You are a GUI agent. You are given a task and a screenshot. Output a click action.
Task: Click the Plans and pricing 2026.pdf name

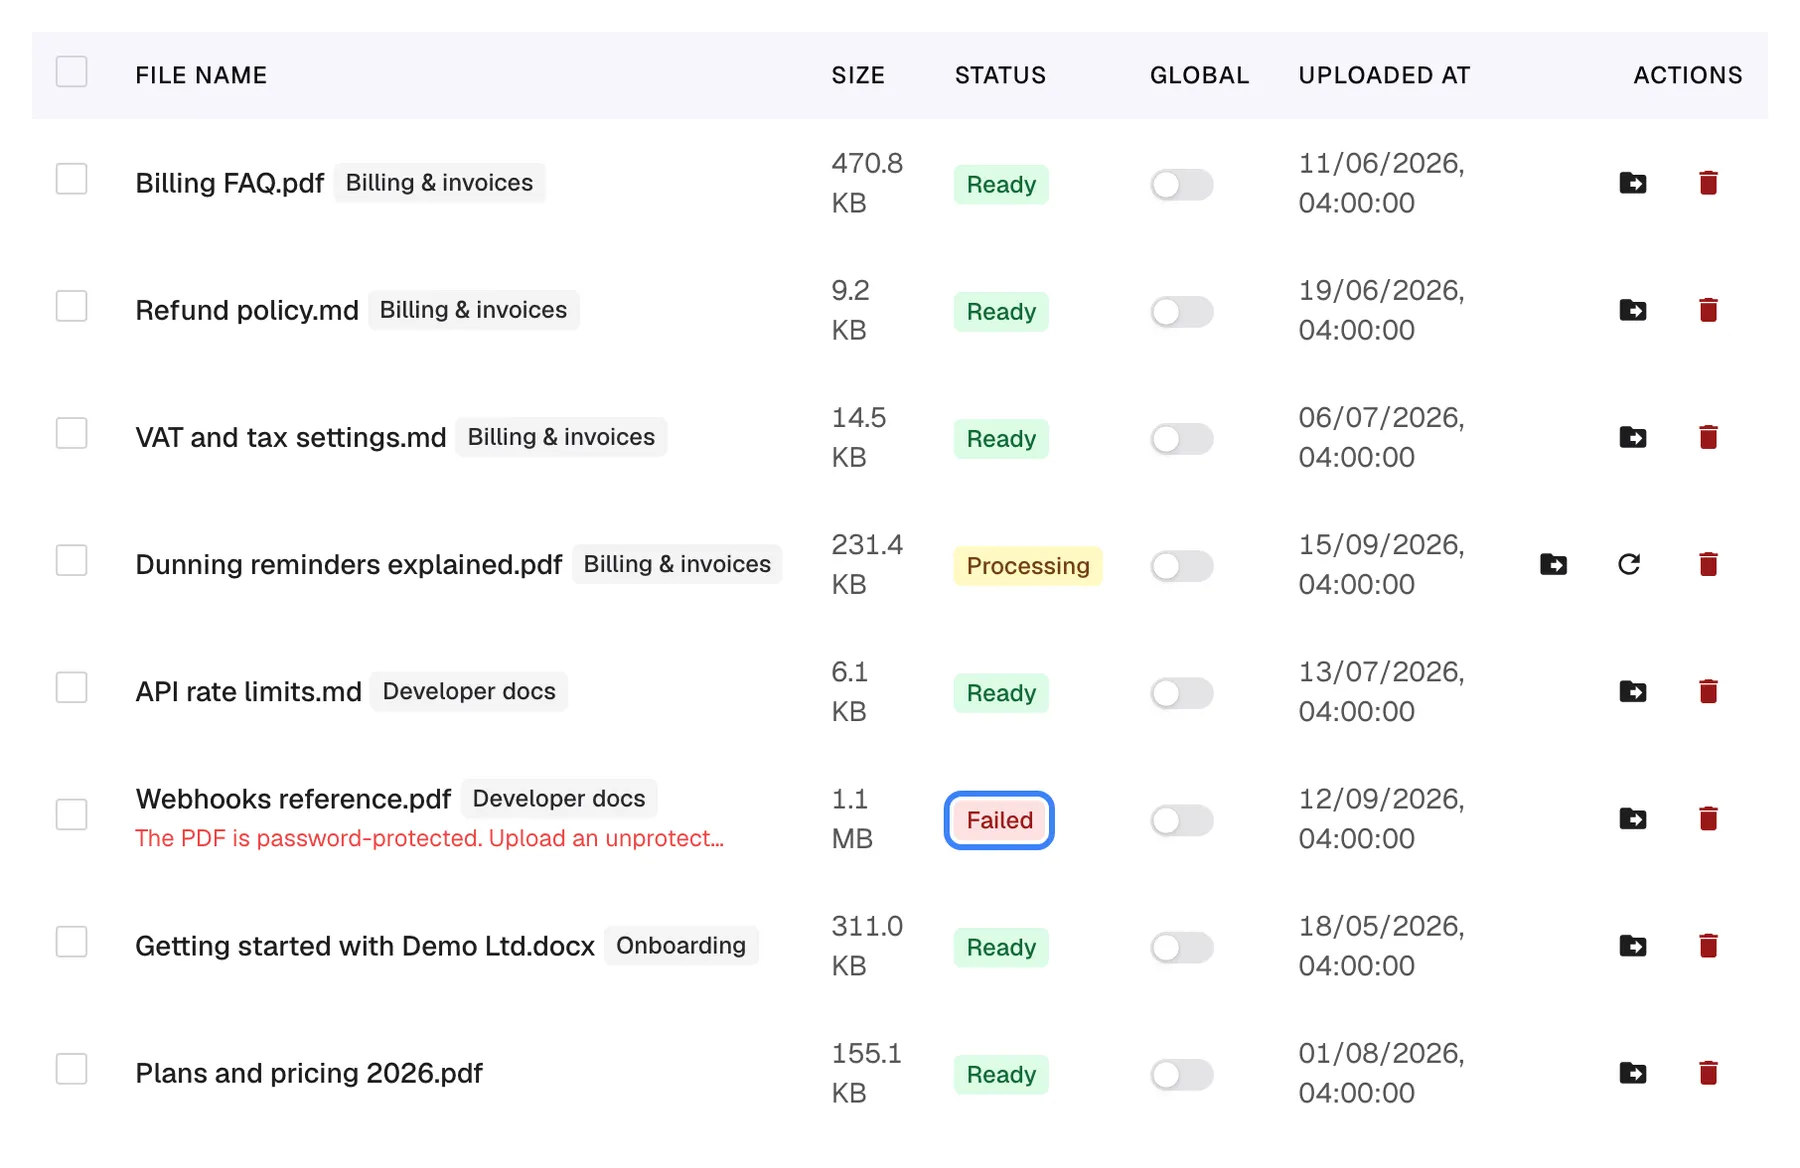coord(309,1073)
